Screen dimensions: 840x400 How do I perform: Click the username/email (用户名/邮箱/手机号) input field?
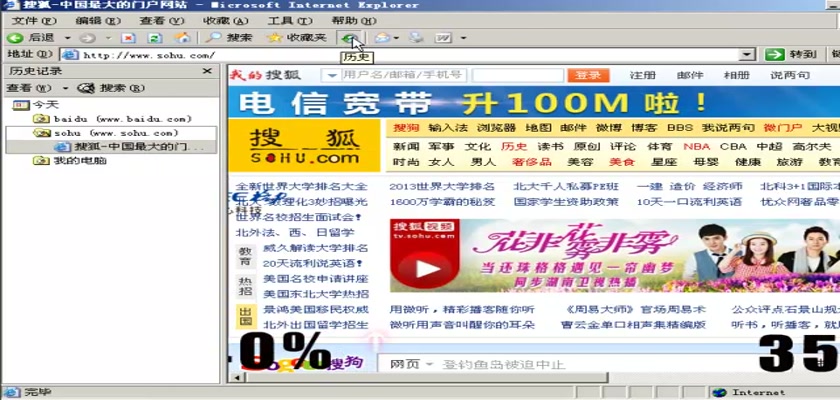pyautogui.click(x=403, y=76)
